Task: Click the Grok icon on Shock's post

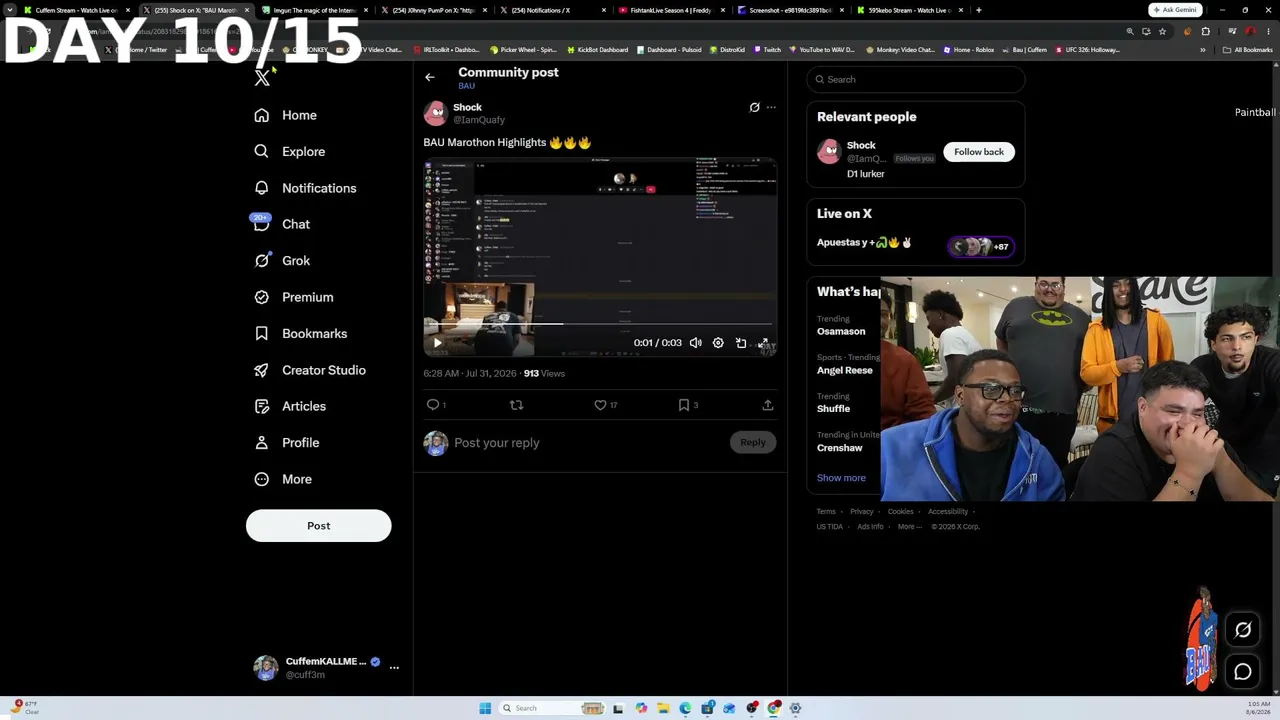Action: [755, 107]
